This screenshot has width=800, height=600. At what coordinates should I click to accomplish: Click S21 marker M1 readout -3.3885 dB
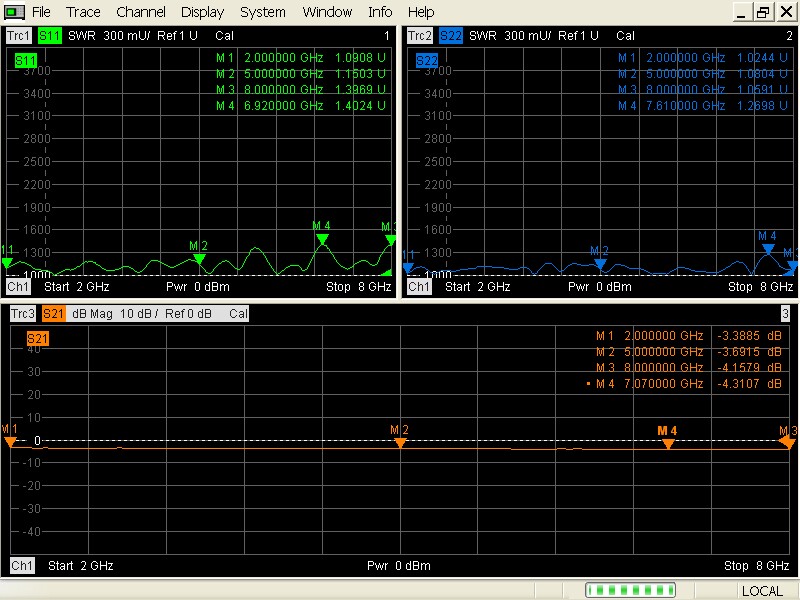749,336
